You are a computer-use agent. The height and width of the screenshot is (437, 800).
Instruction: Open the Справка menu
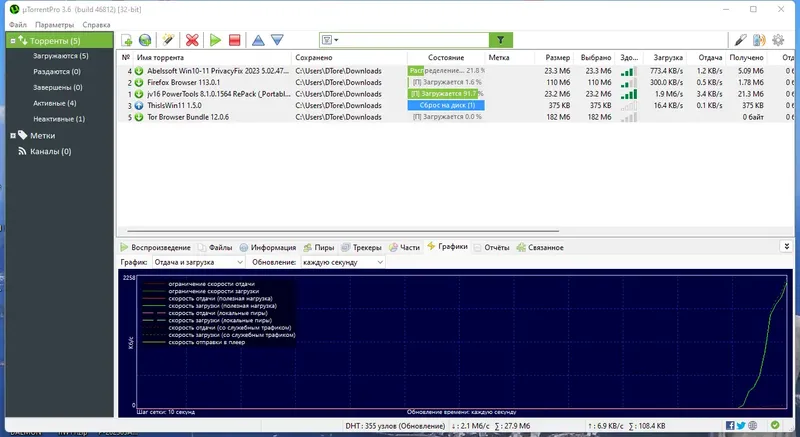96,24
